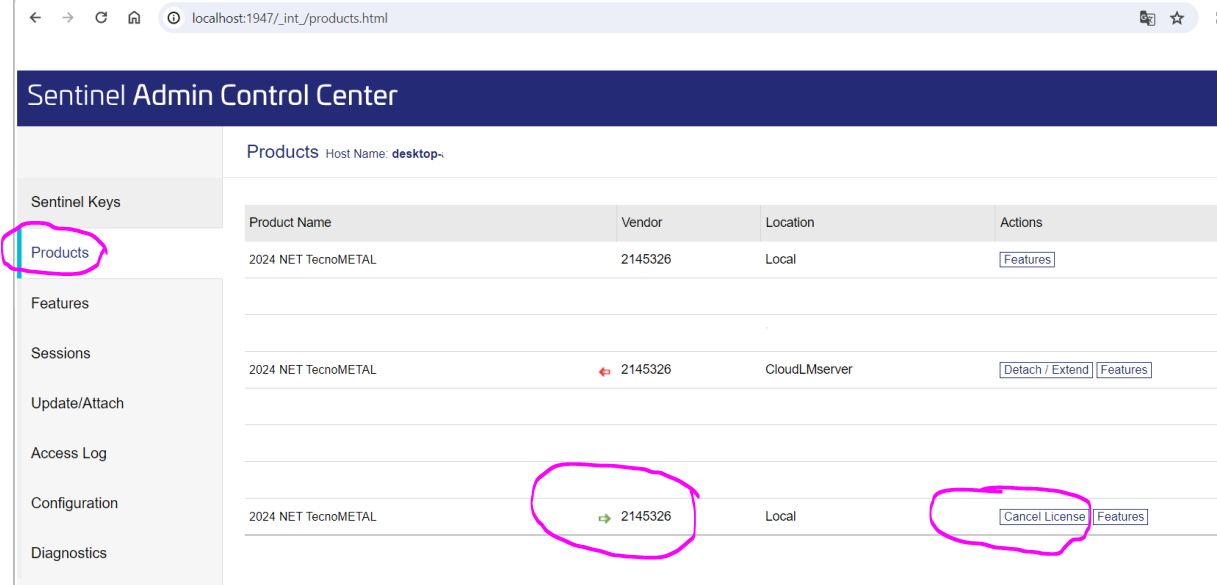Click the translate page icon
The image size is (1217, 585).
(x=1147, y=18)
